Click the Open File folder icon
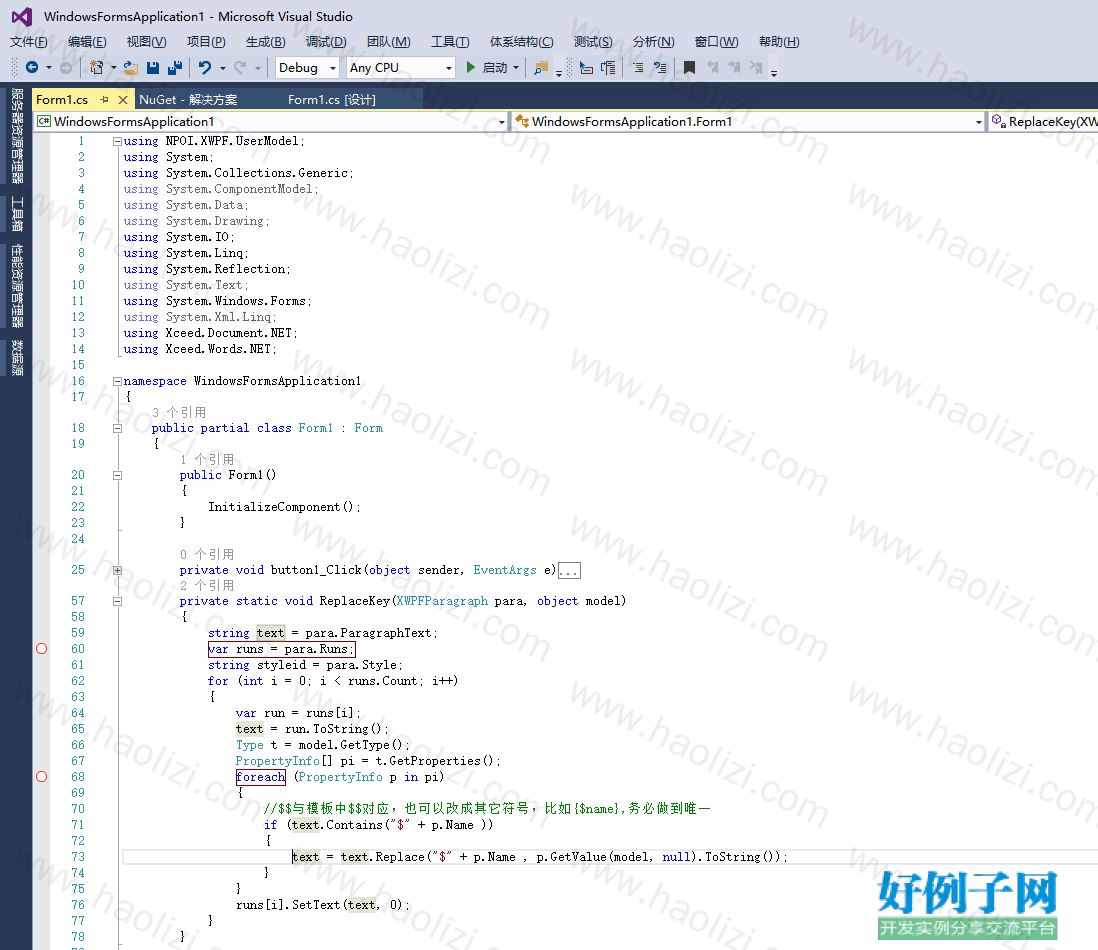This screenshot has height=950, width=1098. pos(130,67)
